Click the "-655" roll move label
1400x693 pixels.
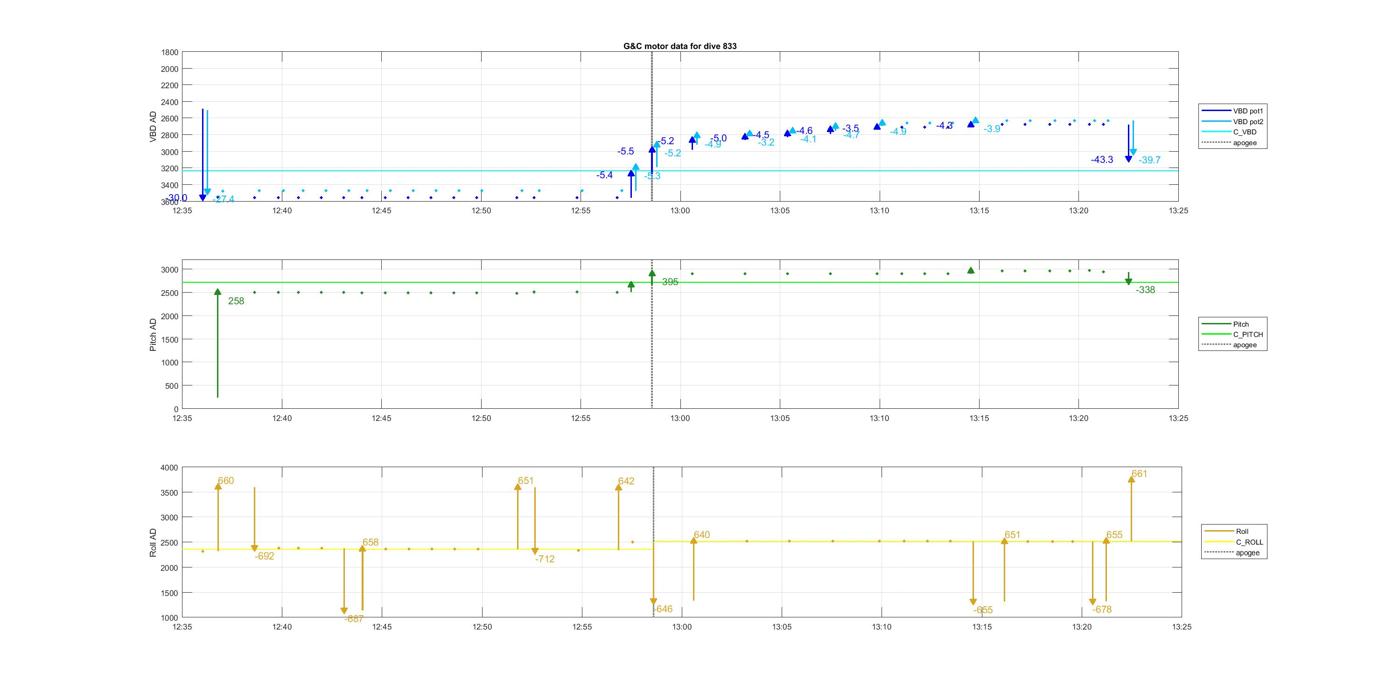(983, 610)
